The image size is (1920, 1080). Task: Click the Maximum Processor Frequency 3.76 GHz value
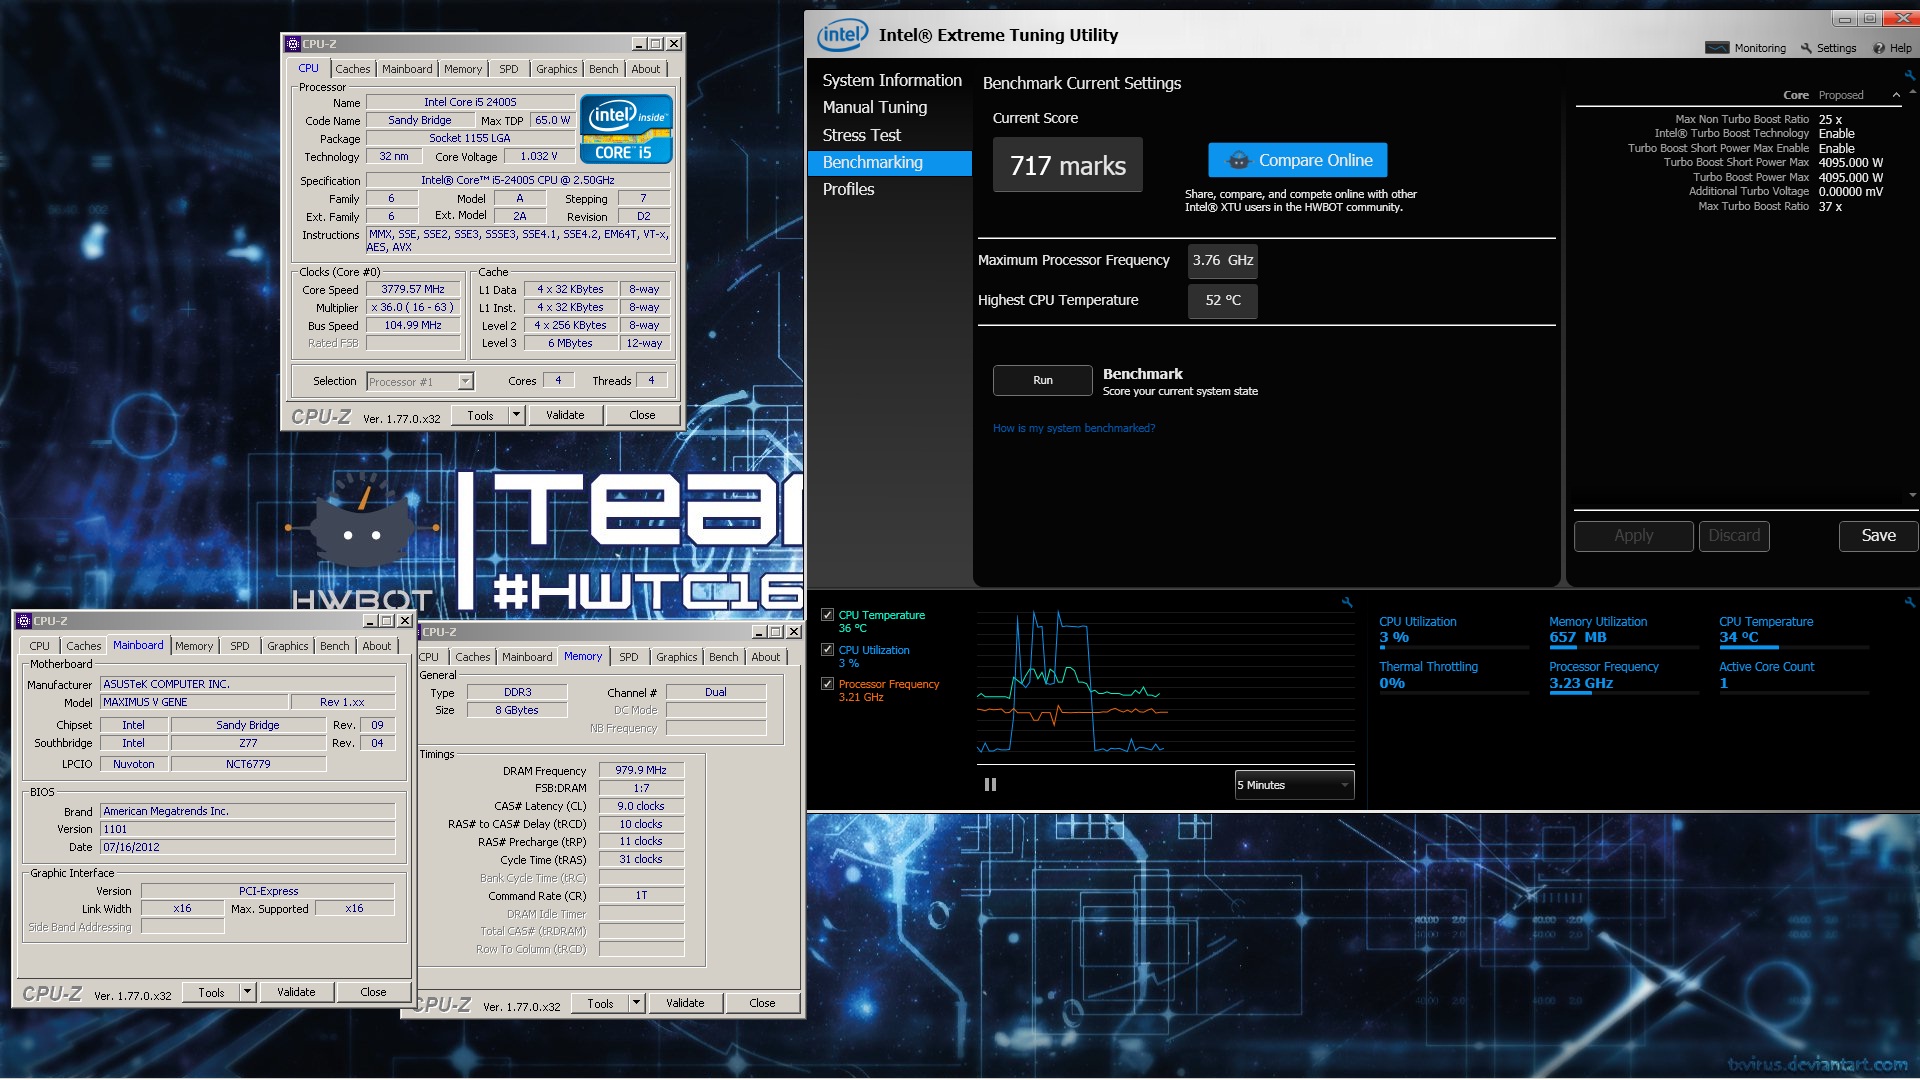tap(1222, 260)
